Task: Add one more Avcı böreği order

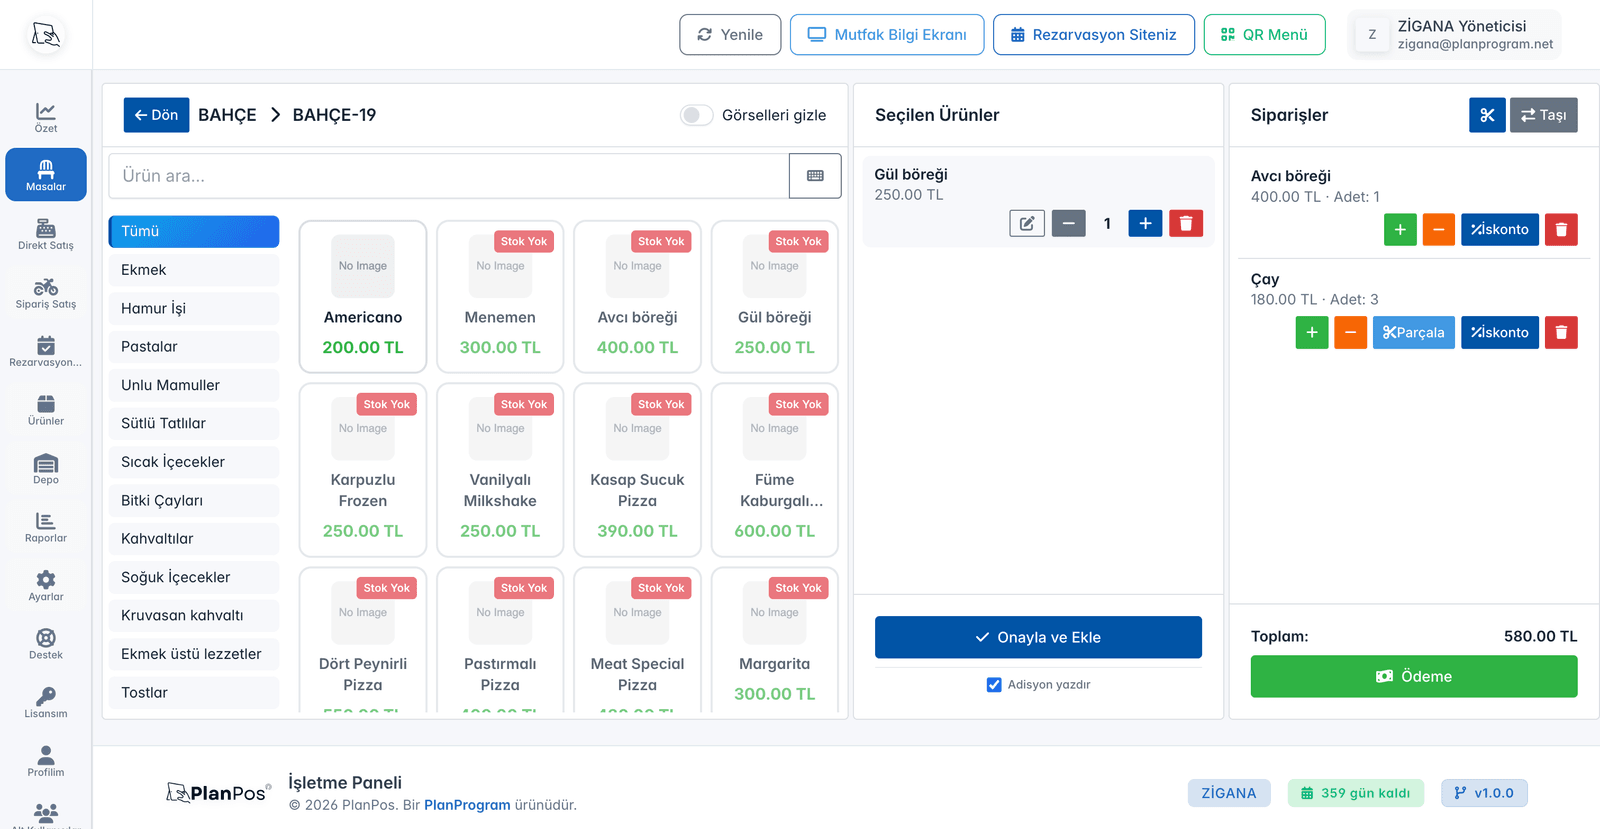Action: (x=1400, y=230)
